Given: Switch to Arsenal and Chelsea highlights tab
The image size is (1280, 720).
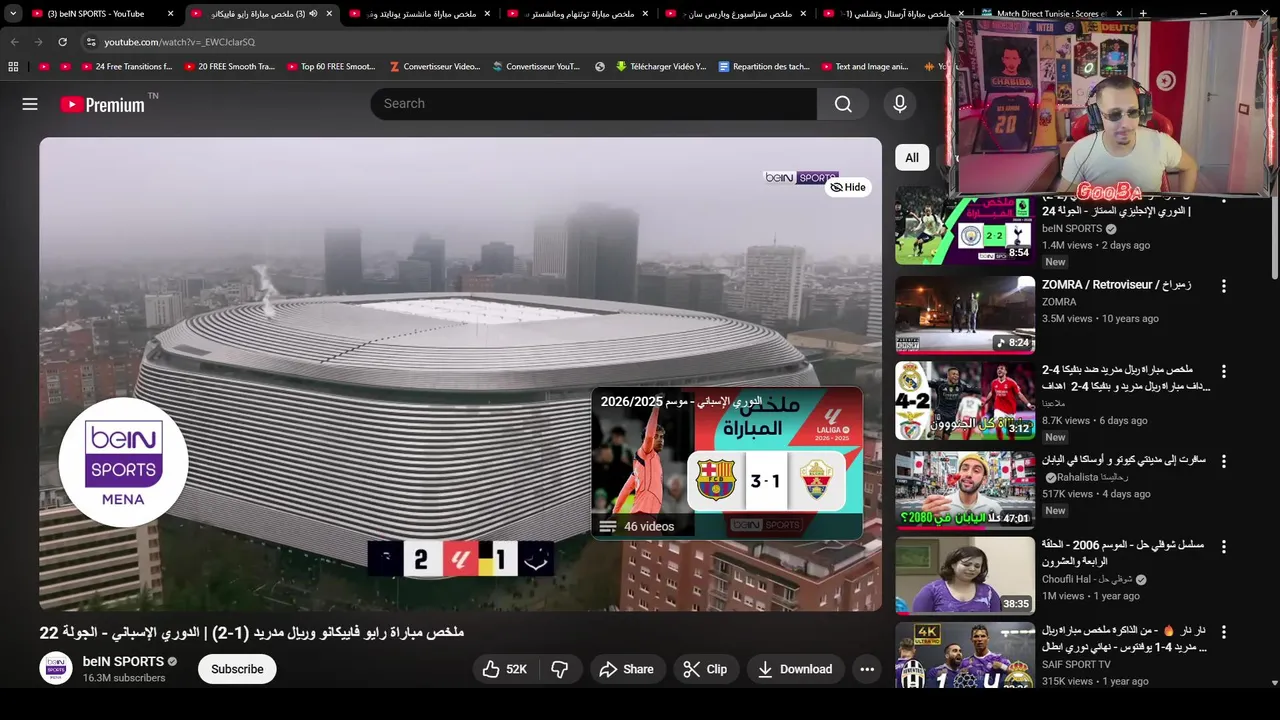Looking at the screenshot, I should [894, 14].
